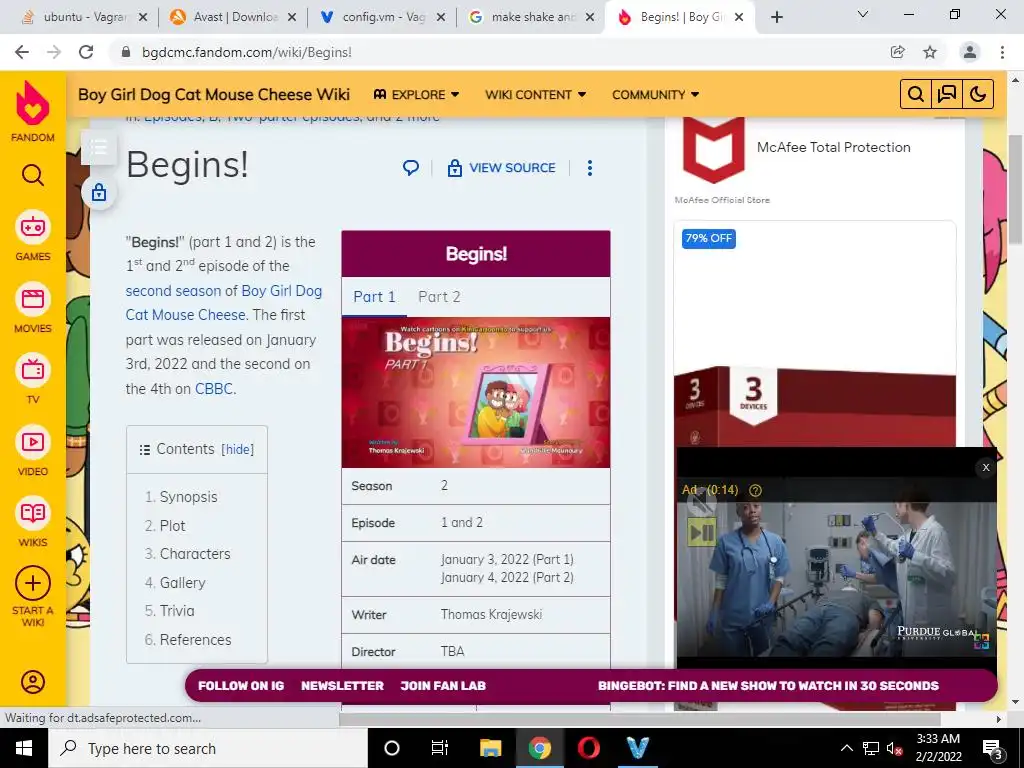The width and height of the screenshot is (1024, 768).
Task: Open the CBBC link
Action: pos(214,389)
